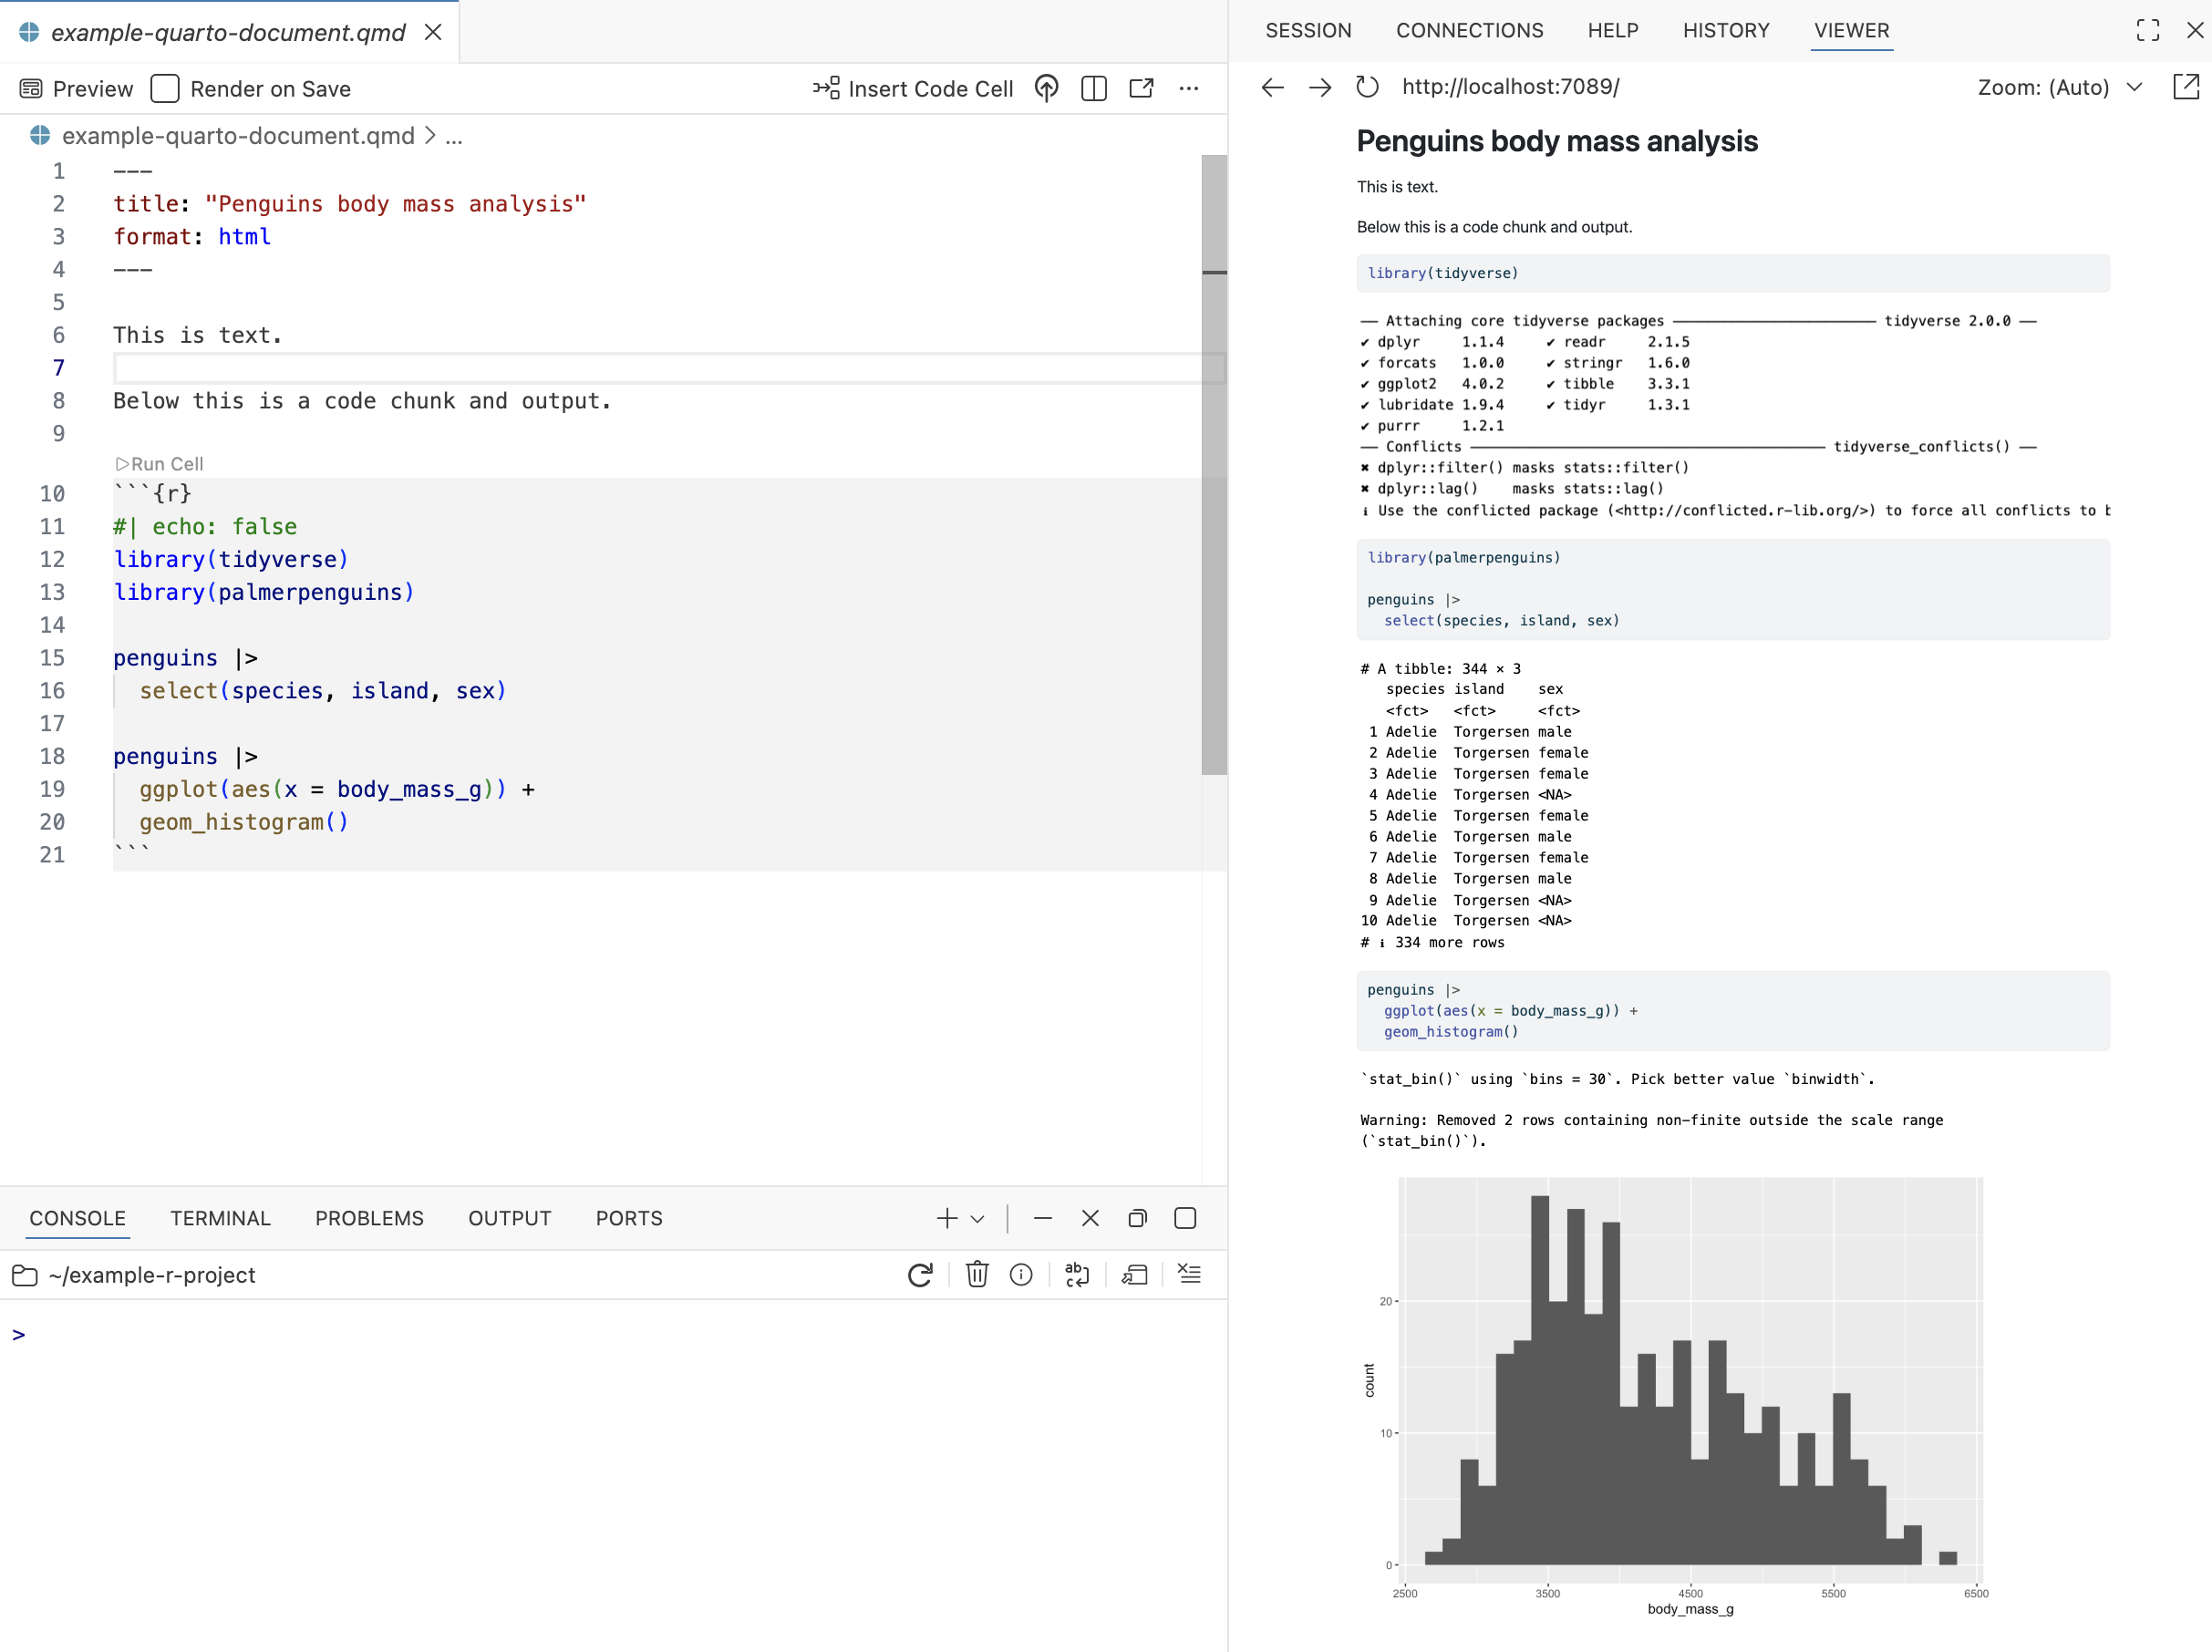
Task: Switch to the TERMINAL tab
Action: [220, 1218]
